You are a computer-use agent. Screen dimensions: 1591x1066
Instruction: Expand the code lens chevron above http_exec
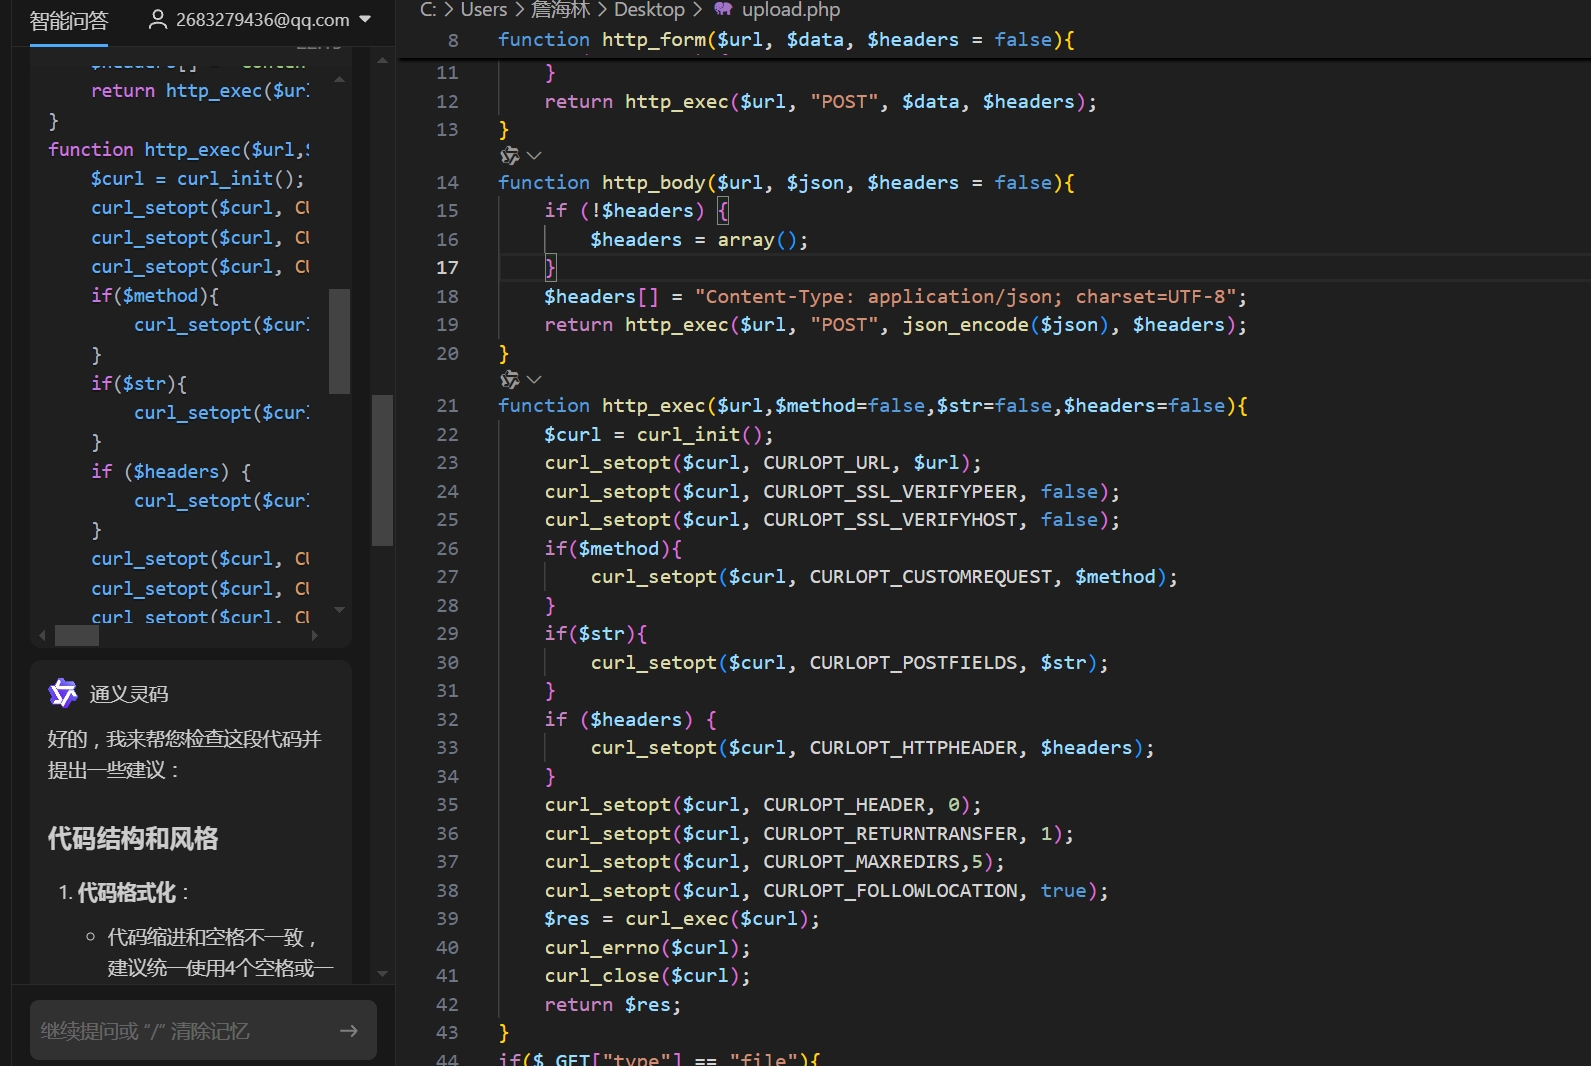534,380
